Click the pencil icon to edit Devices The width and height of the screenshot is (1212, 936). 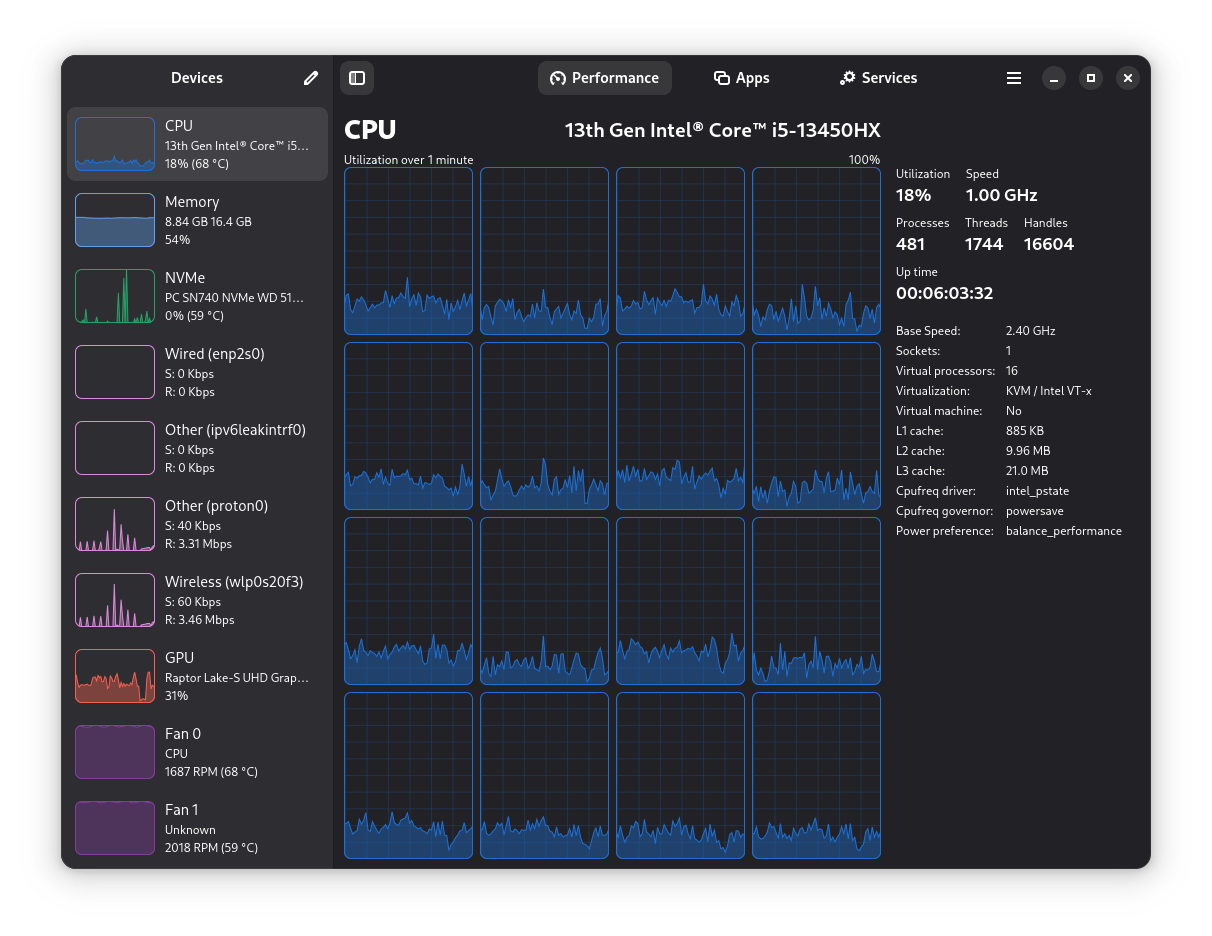pos(310,77)
